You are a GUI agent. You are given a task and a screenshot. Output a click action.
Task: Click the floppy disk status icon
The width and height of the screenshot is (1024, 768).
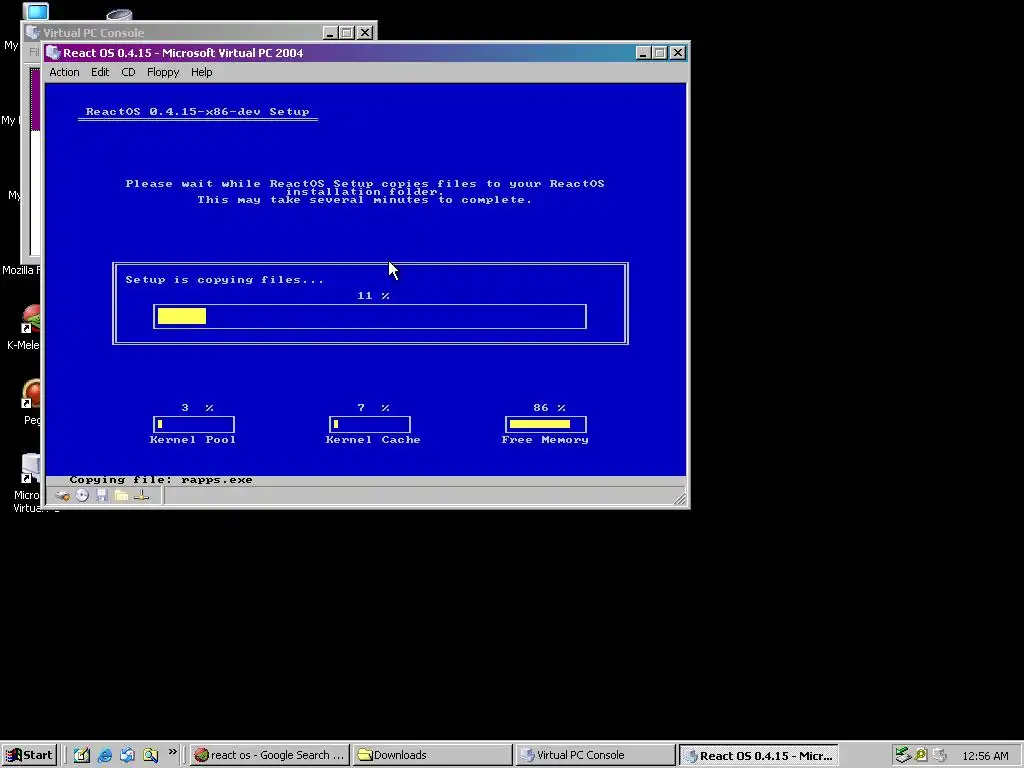102,496
